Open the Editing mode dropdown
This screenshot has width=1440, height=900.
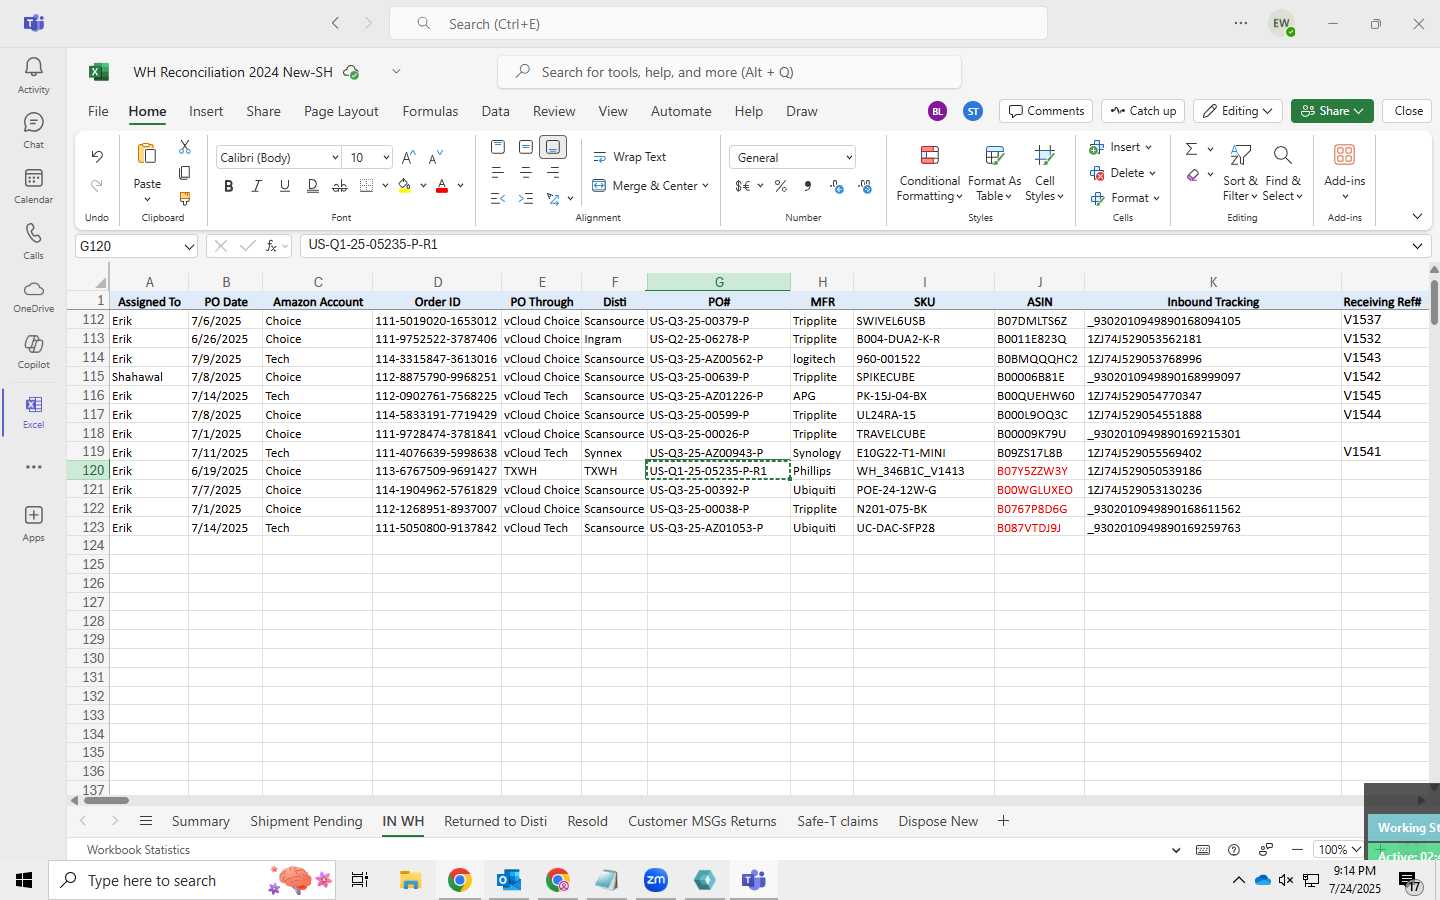(x=1238, y=111)
